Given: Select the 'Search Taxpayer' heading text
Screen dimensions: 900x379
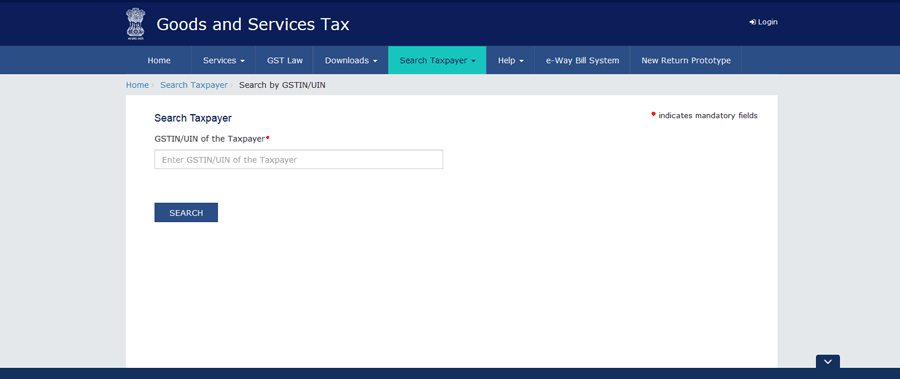Looking at the screenshot, I should coord(193,118).
